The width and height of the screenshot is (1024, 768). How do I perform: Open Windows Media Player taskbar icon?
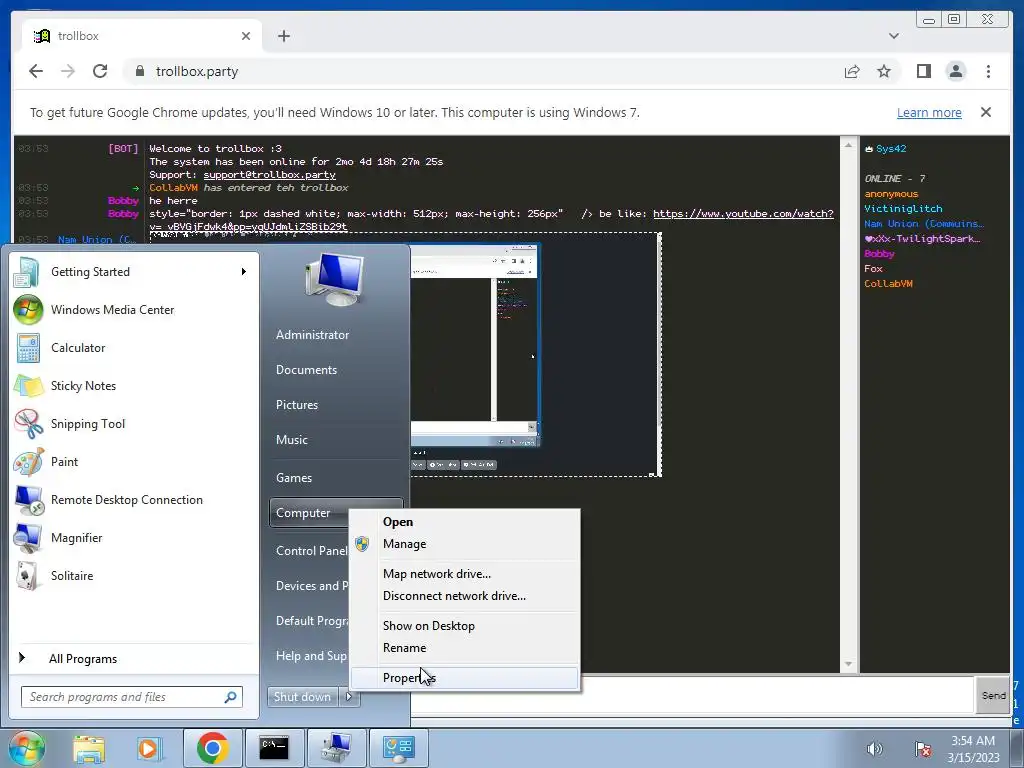coord(148,748)
